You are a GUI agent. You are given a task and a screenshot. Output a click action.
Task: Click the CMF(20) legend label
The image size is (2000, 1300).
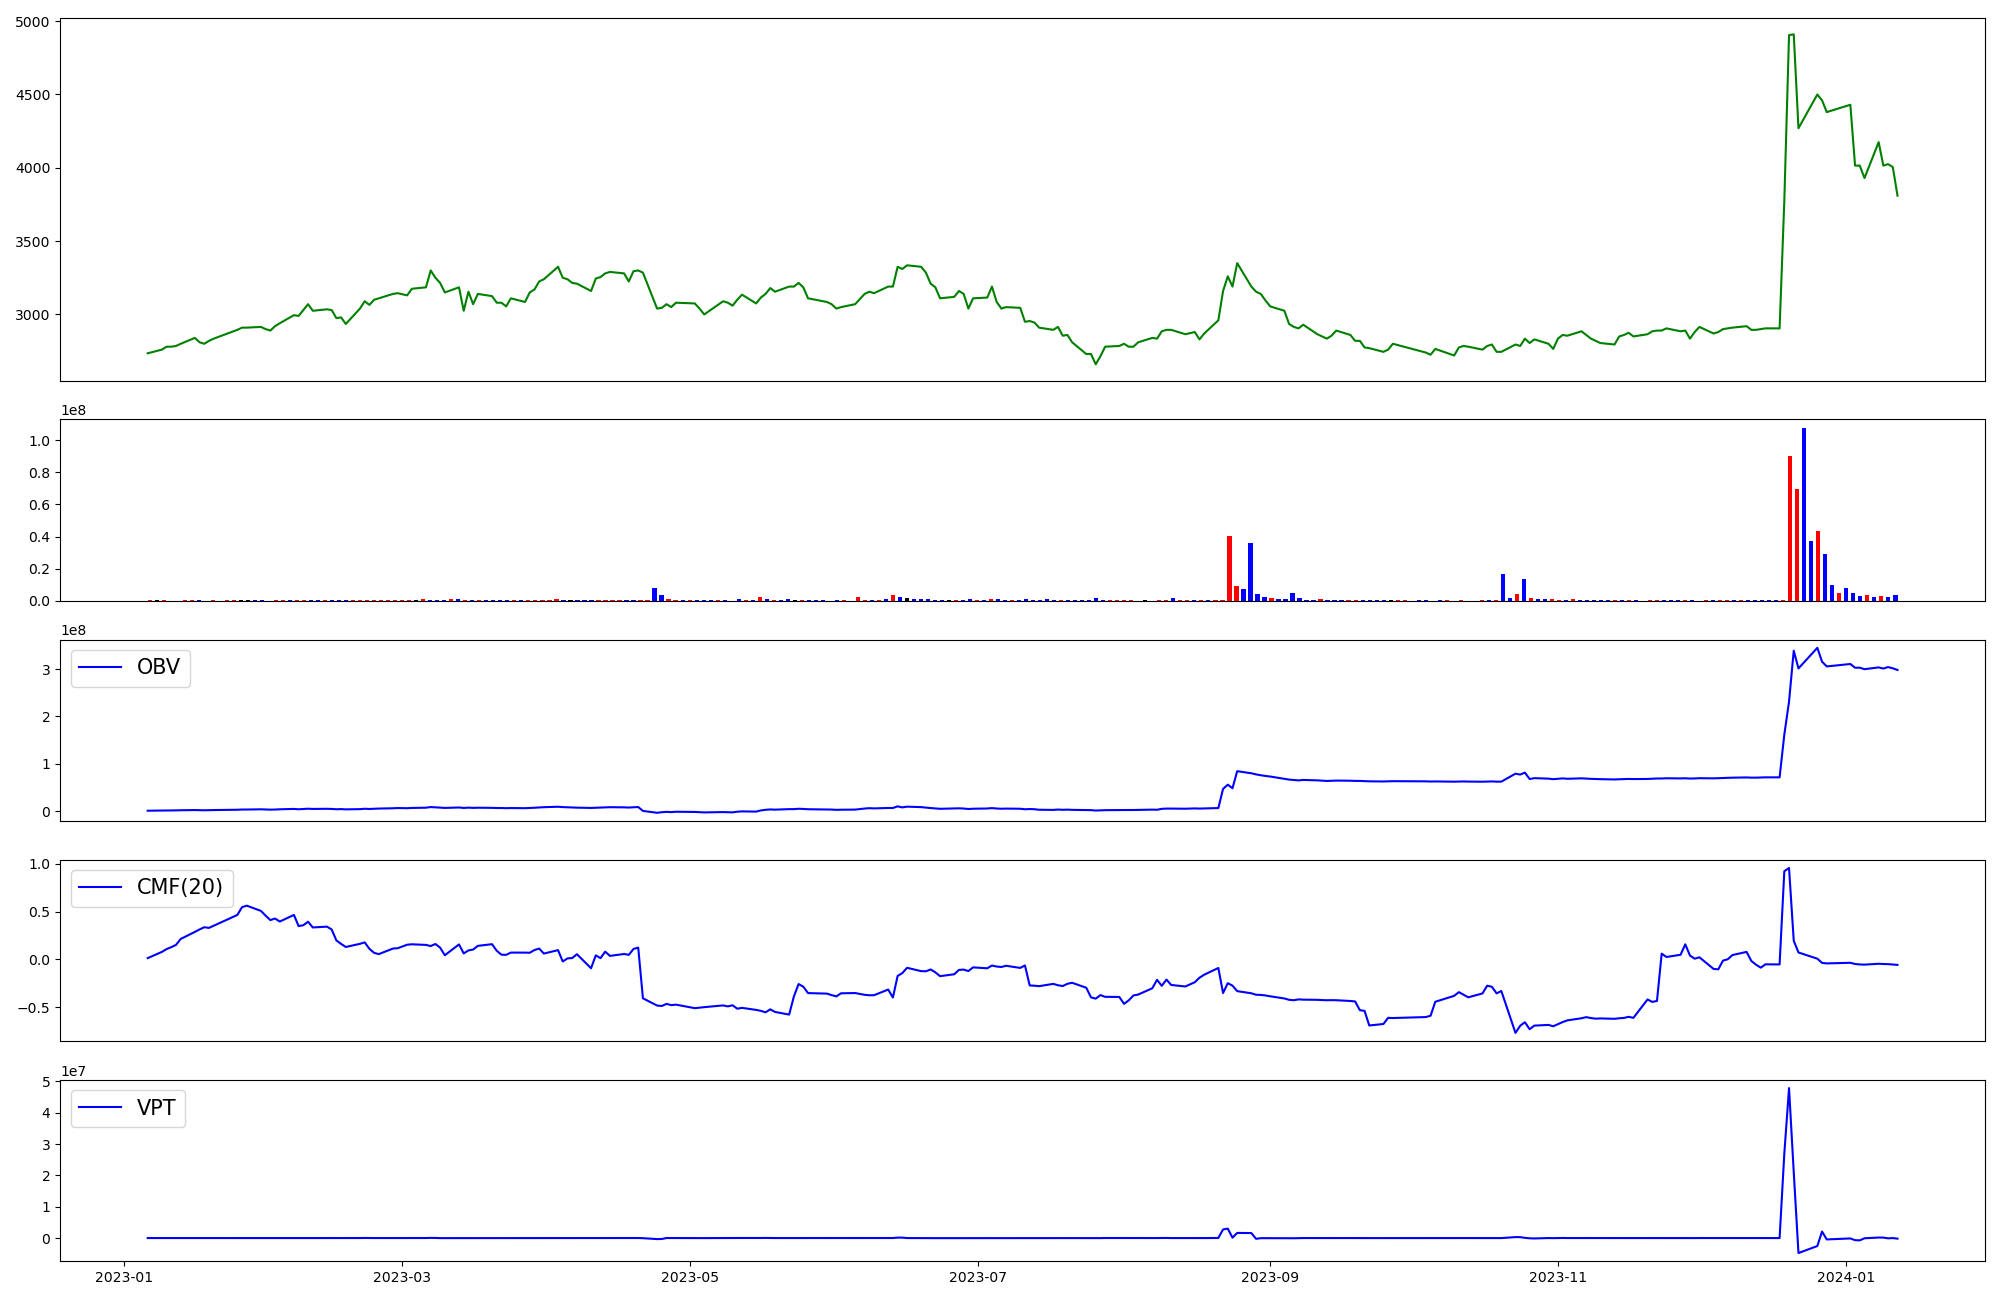coord(179,888)
